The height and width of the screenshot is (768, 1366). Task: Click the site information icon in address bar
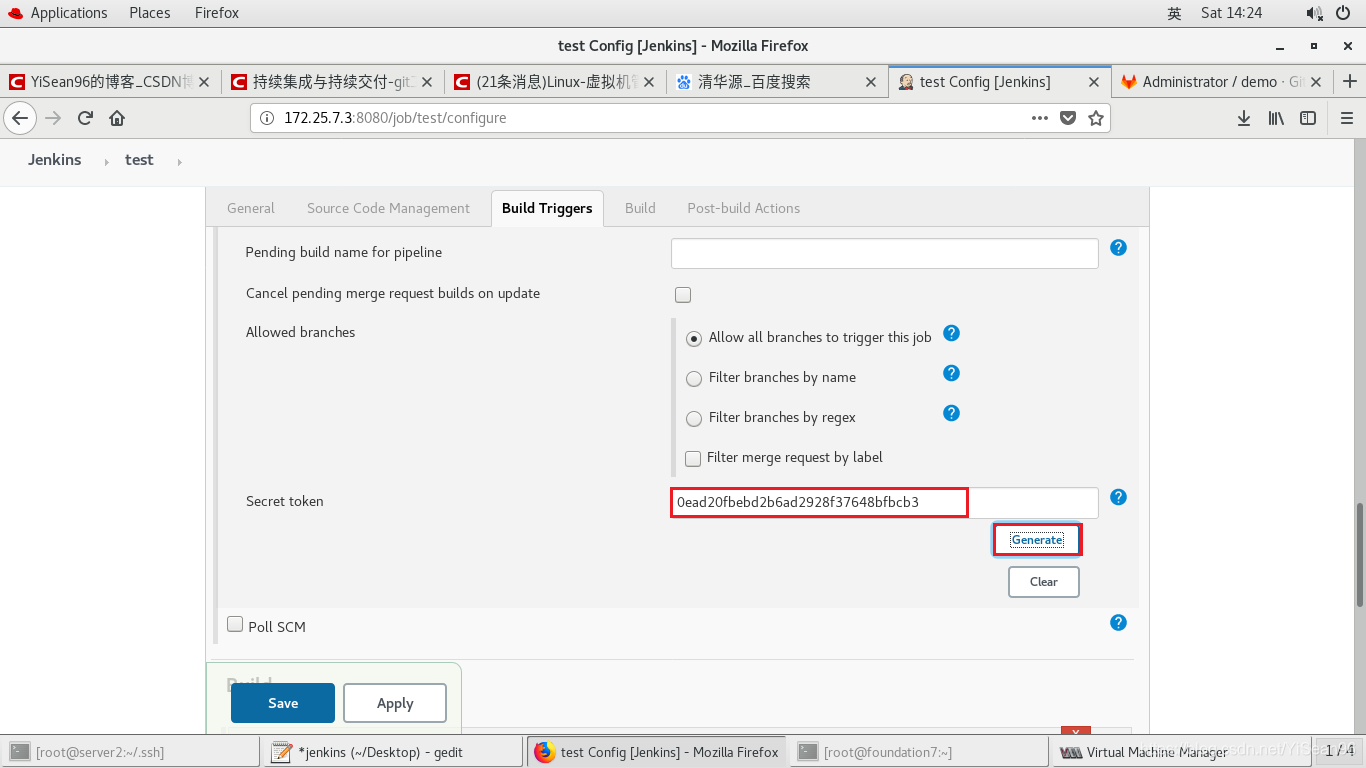[267, 118]
